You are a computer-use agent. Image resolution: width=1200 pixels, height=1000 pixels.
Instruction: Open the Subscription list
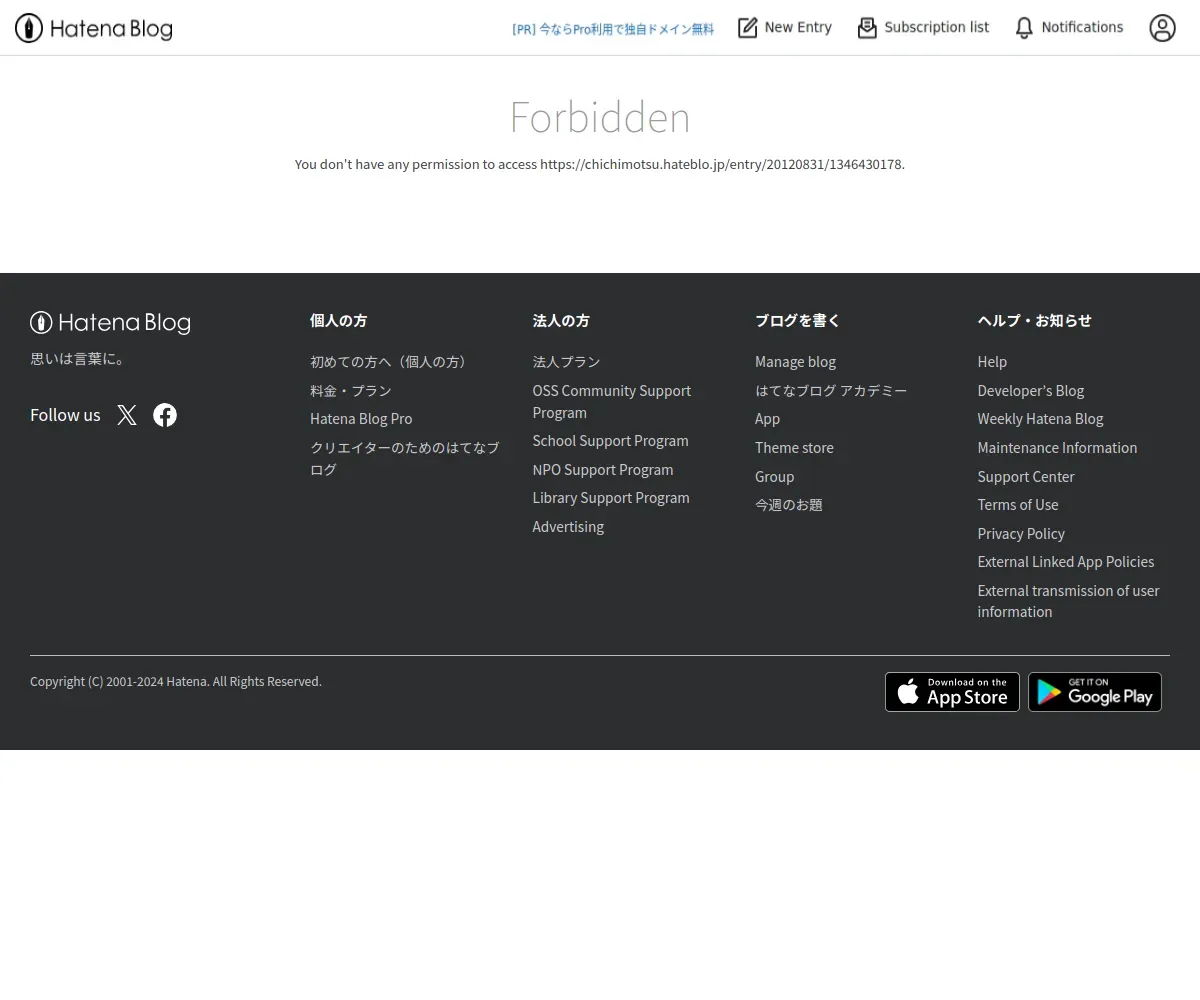pos(923,28)
